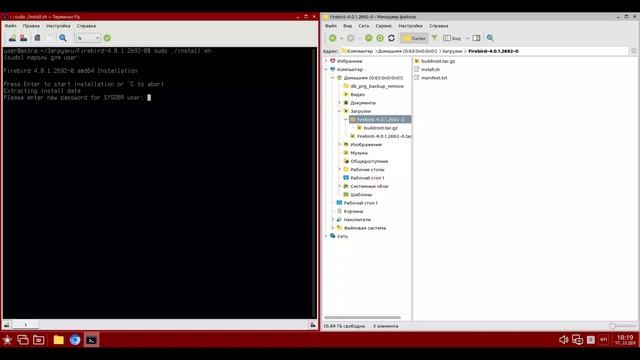Toggle the split two-panel view icon
The image size is (640, 360).
tap(476, 38)
